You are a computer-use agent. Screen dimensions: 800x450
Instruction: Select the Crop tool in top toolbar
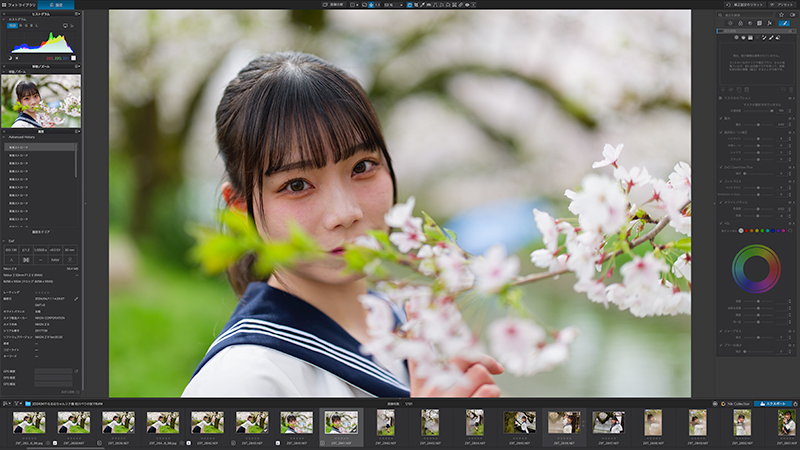click(x=416, y=5)
